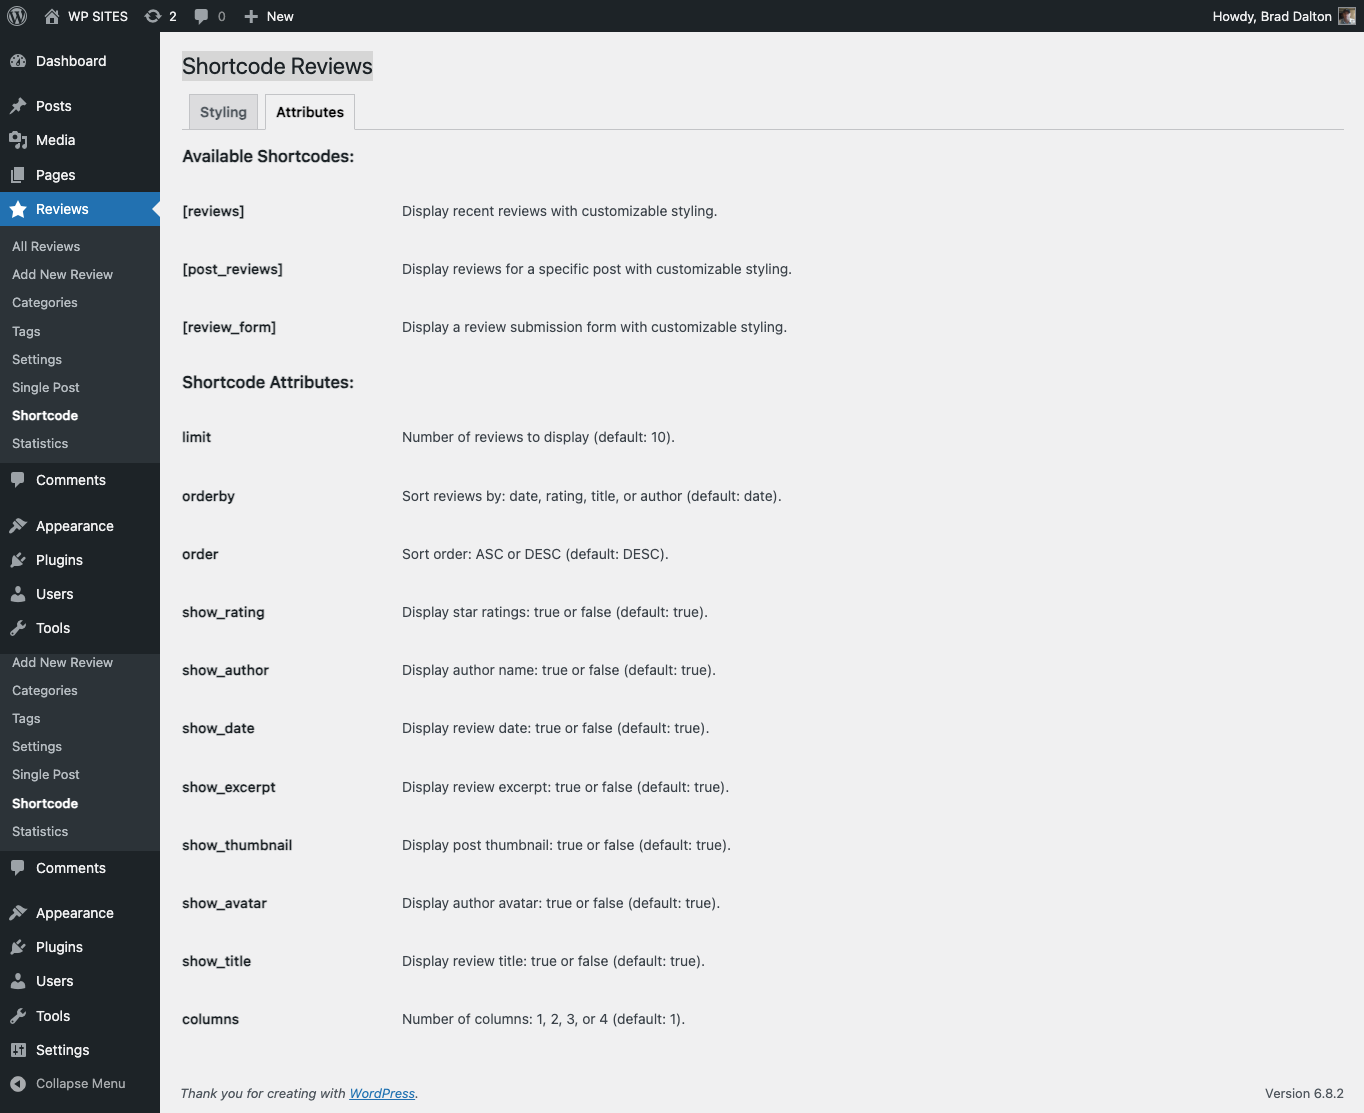Click the Dashboard gauge icon
The height and width of the screenshot is (1113, 1364).
click(x=18, y=61)
